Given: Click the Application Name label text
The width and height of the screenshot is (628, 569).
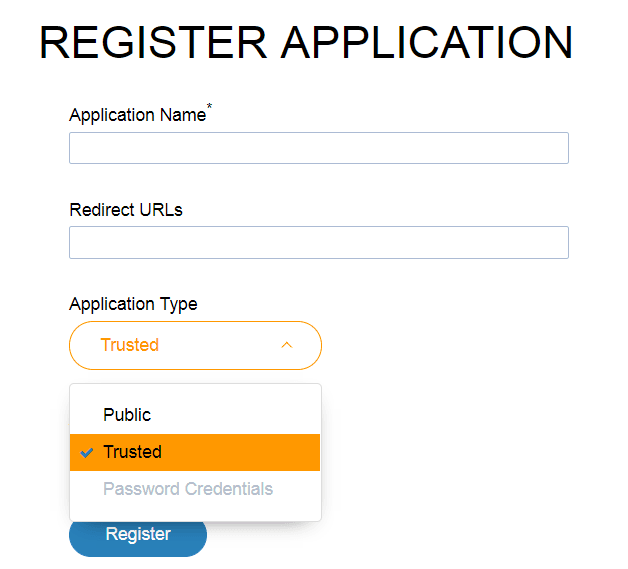Looking at the screenshot, I should coord(137,115).
